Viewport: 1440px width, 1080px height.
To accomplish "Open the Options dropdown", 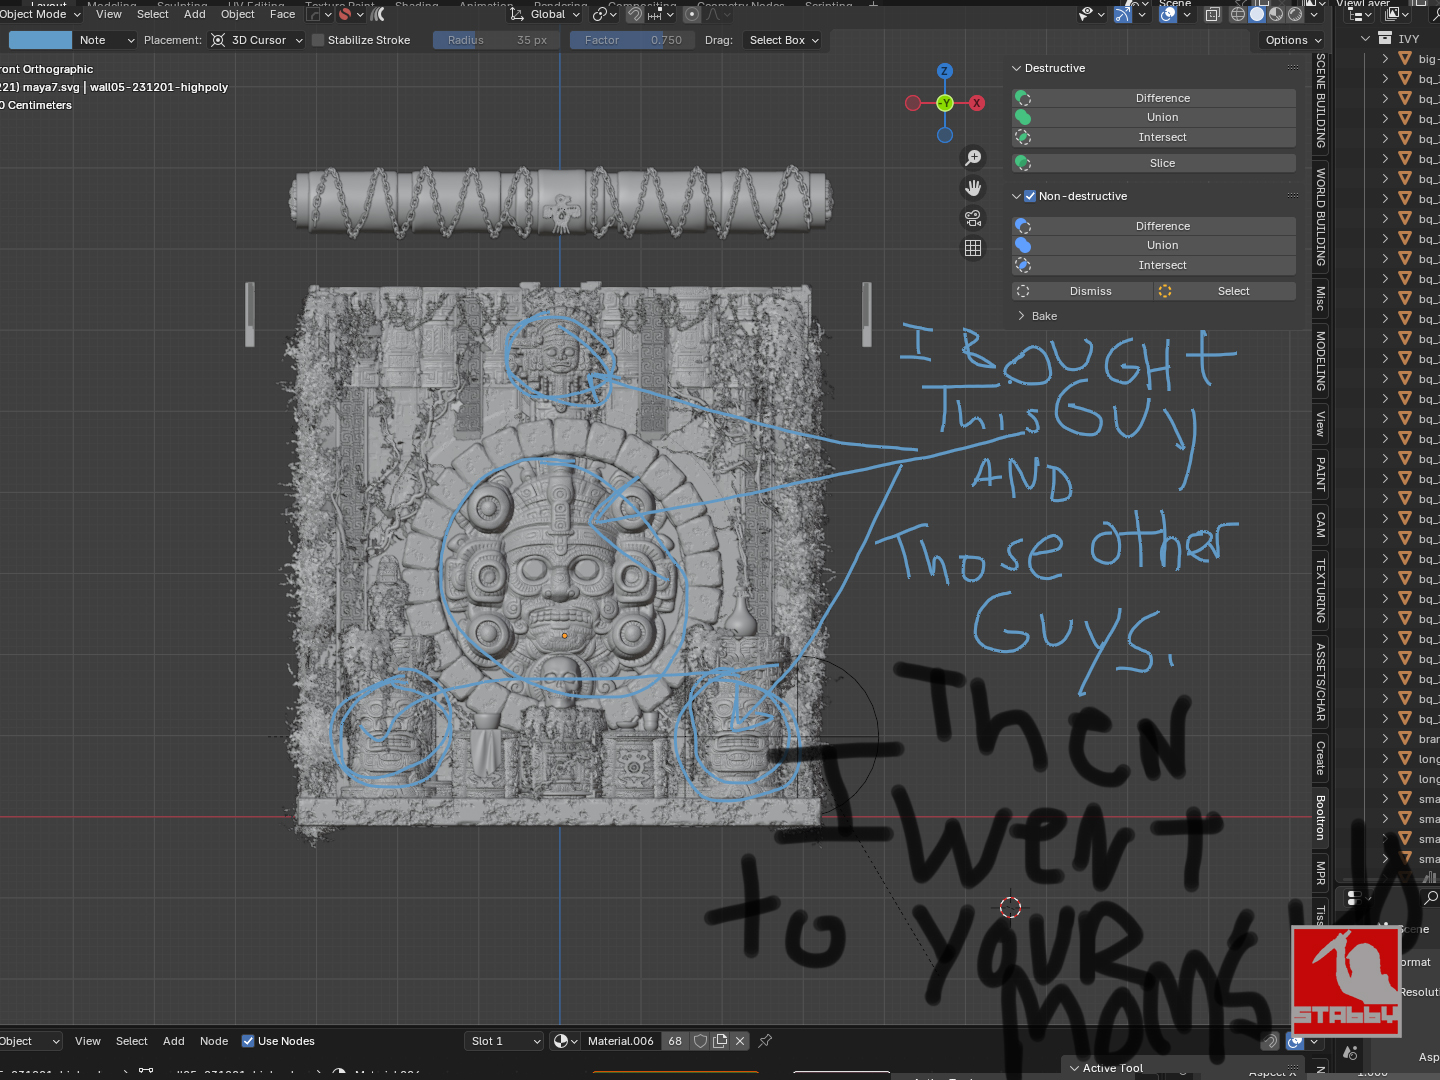I will click(x=1293, y=40).
